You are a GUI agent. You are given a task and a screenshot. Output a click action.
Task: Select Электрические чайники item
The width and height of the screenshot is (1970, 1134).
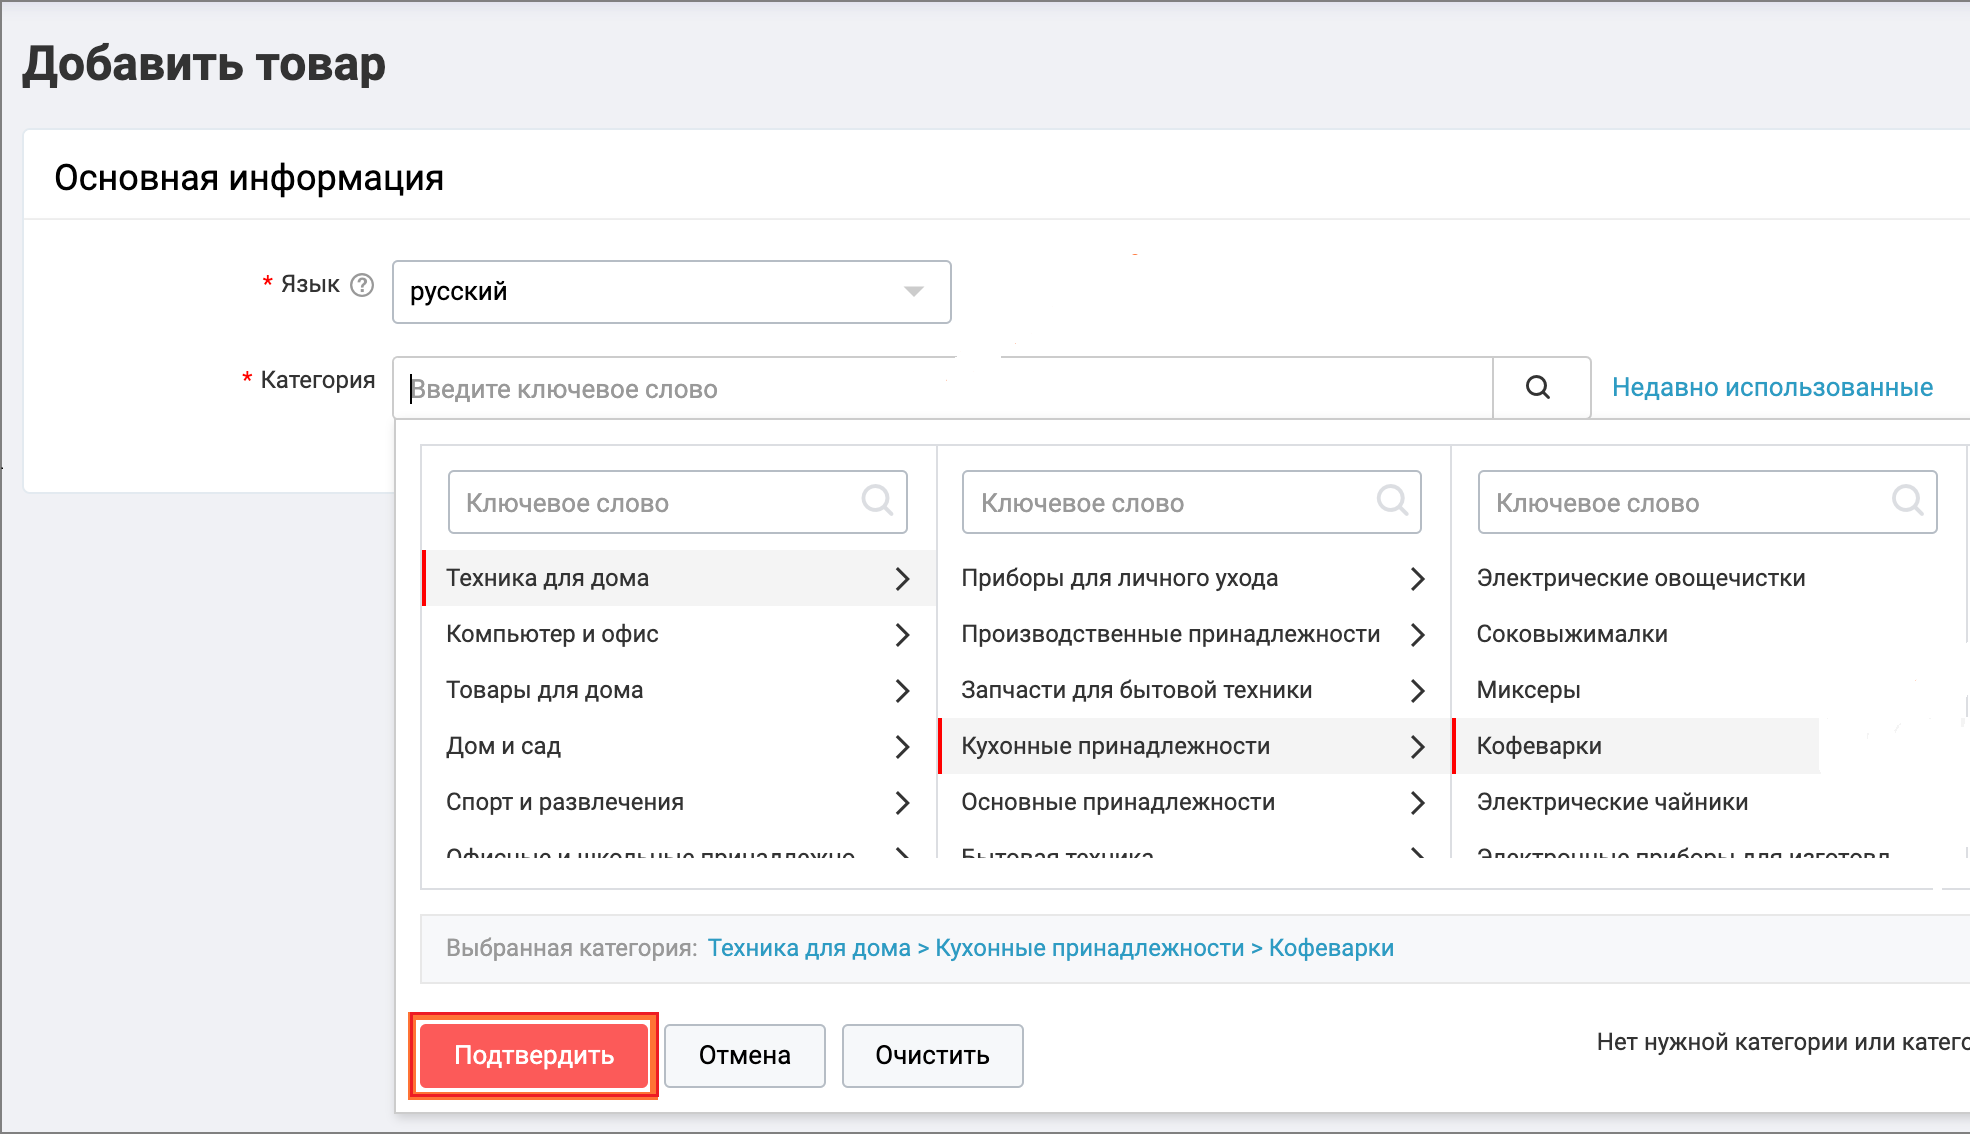coord(1612,802)
